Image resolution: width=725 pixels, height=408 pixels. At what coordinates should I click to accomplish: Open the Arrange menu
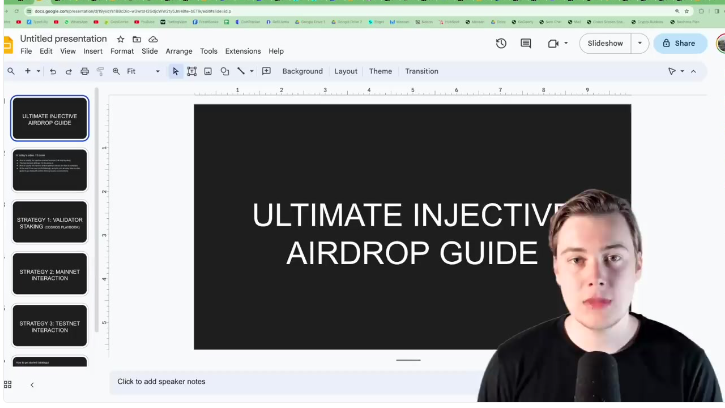[x=179, y=51]
